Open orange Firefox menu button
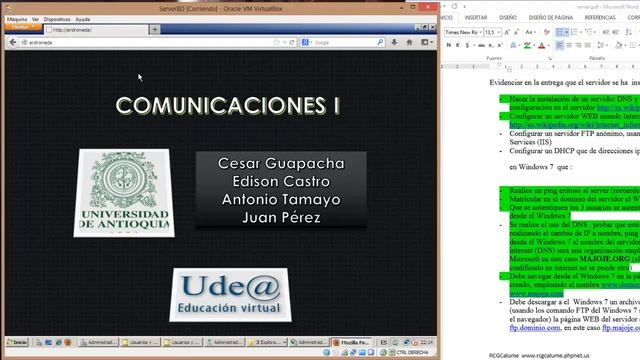 tap(23, 27)
